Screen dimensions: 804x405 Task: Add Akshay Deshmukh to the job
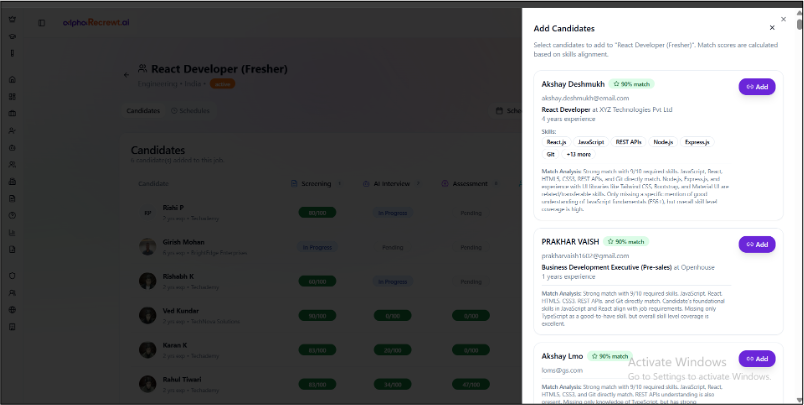tap(757, 87)
